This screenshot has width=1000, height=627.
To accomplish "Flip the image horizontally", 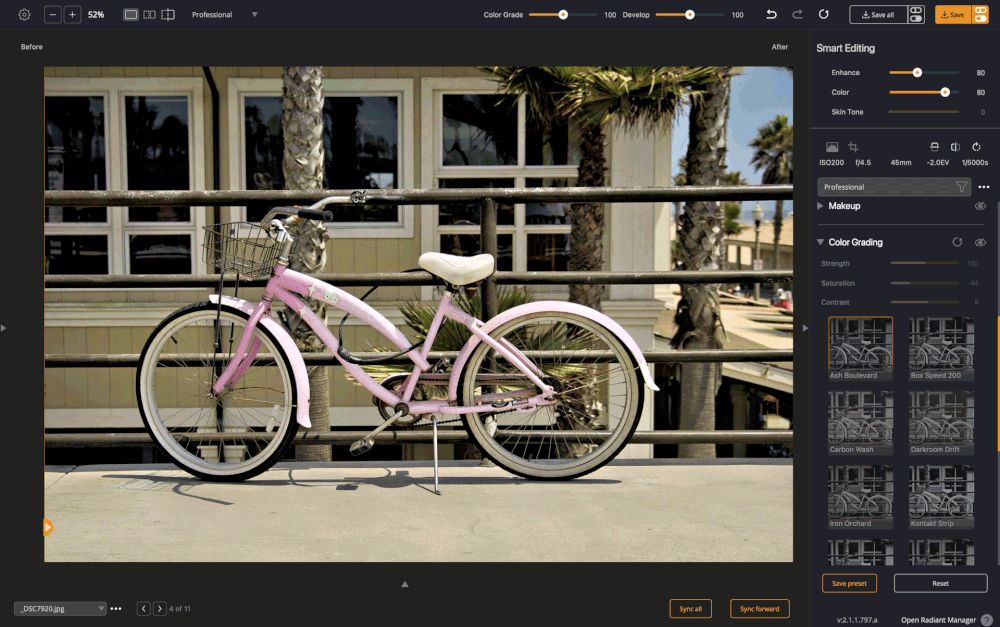I will coord(955,147).
